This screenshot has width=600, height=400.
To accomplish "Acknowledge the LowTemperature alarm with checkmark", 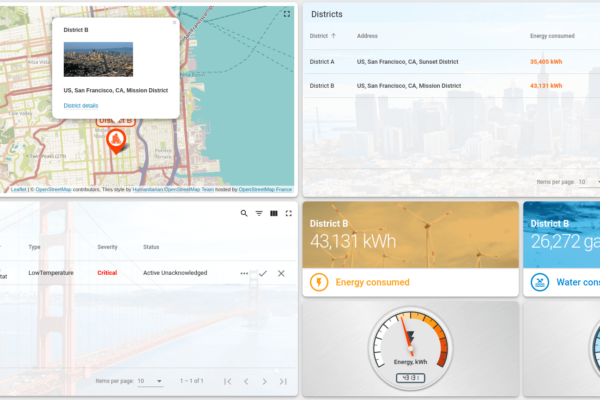I will (x=263, y=273).
